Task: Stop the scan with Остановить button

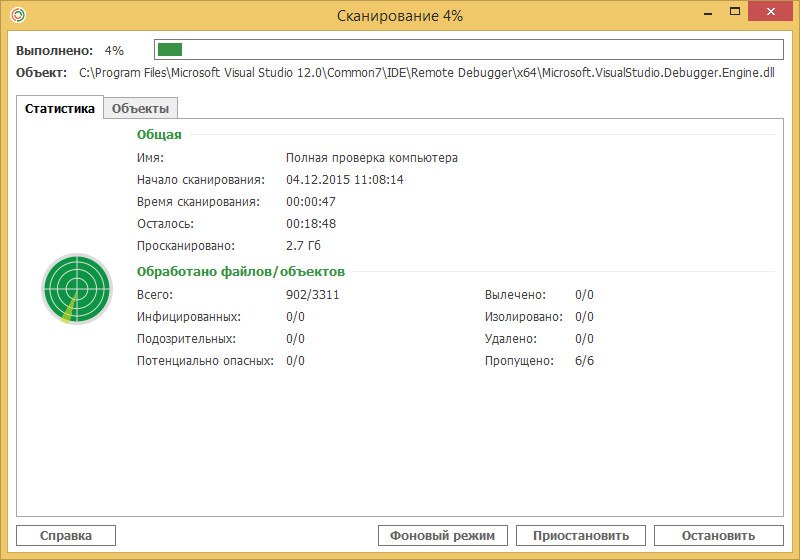Action: point(718,536)
